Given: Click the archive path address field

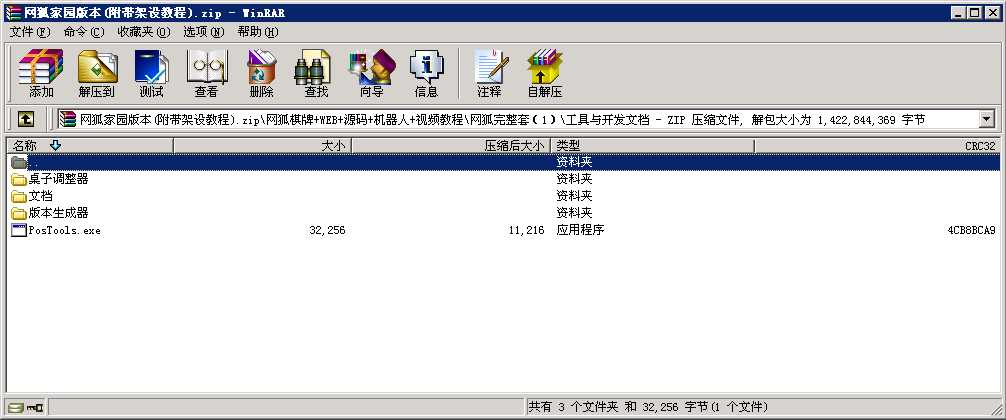Looking at the screenshot, I should coord(526,119).
